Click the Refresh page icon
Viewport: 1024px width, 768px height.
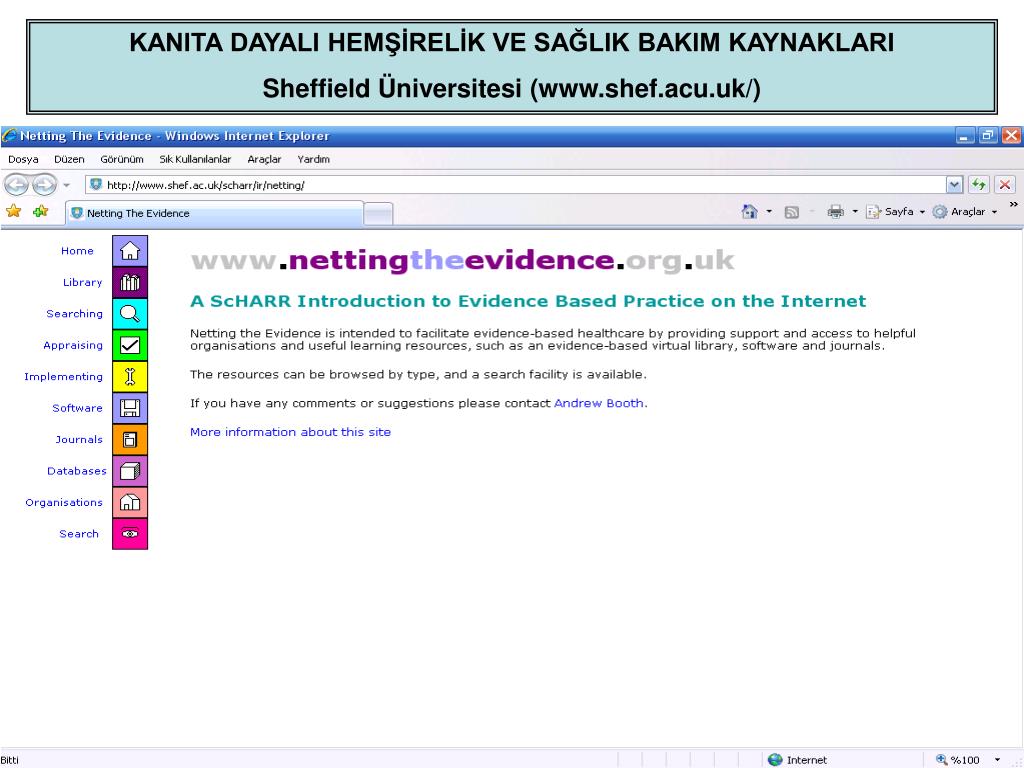click(x=978, y=185)
